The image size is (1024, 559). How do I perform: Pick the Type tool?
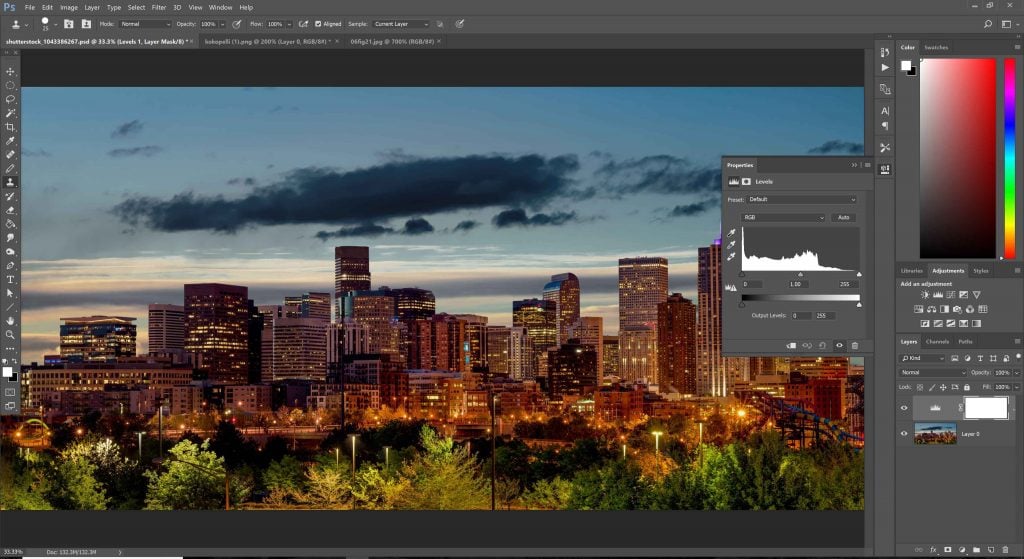point(11,279)
